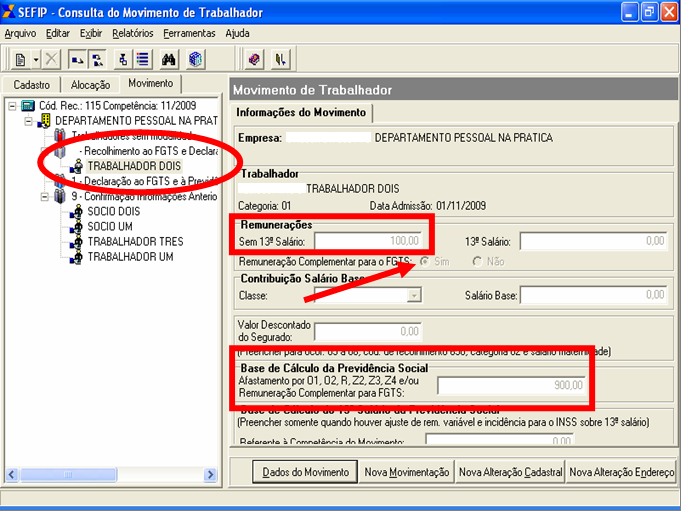
Task: Click the tree panel horizontal scrollbar thumb
Action: (68, 475)
